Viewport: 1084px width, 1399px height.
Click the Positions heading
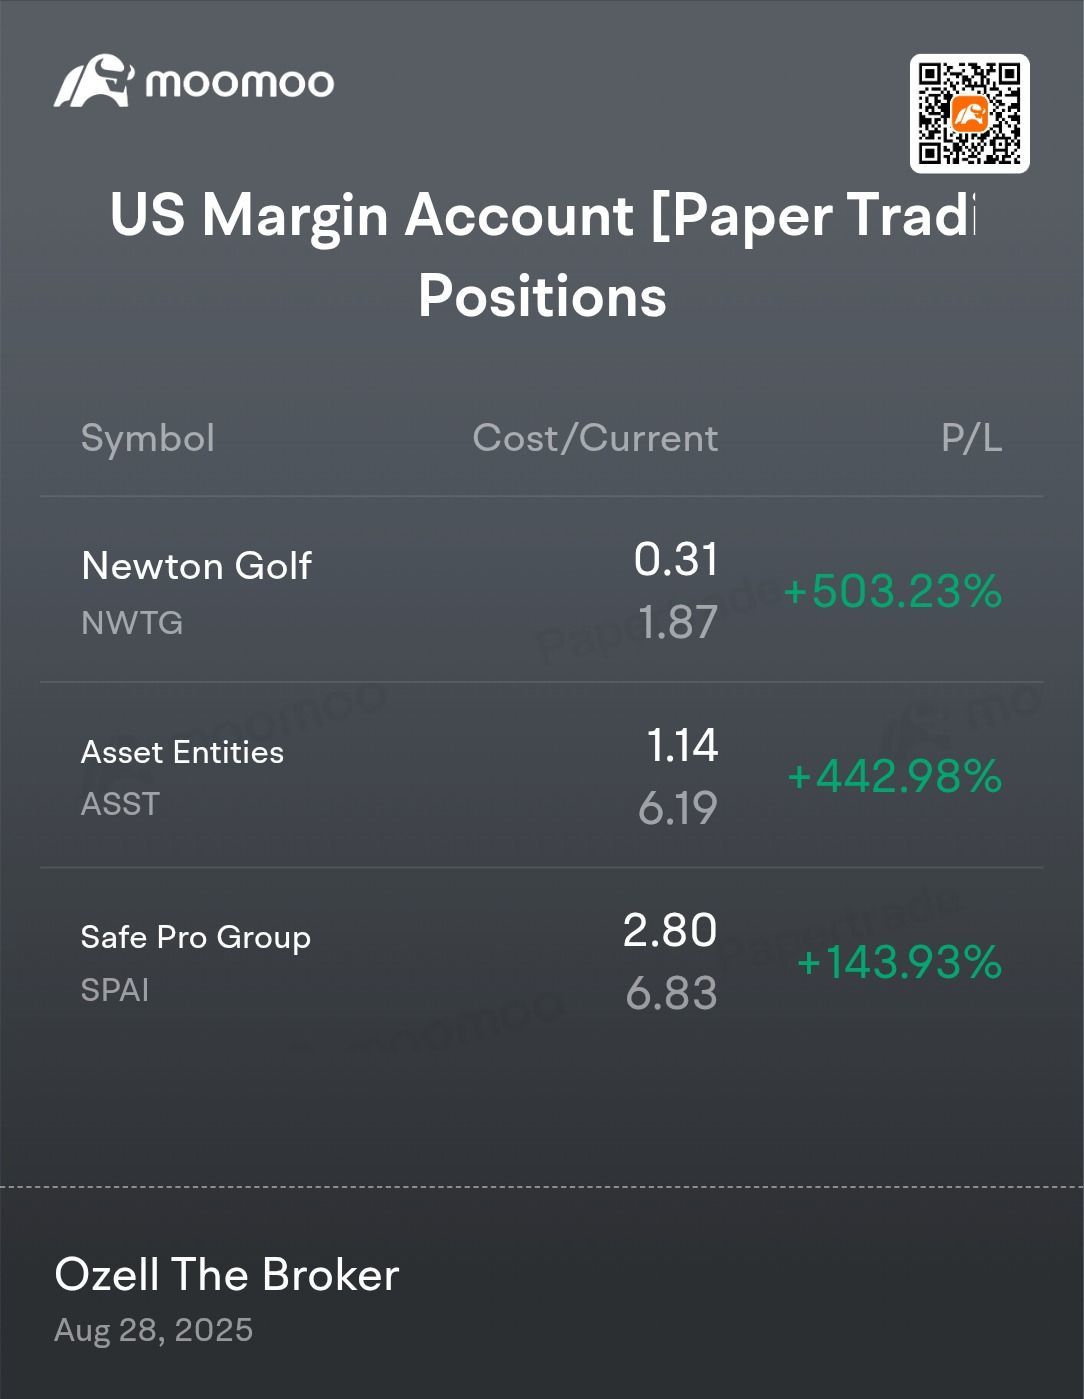(542, 296)
